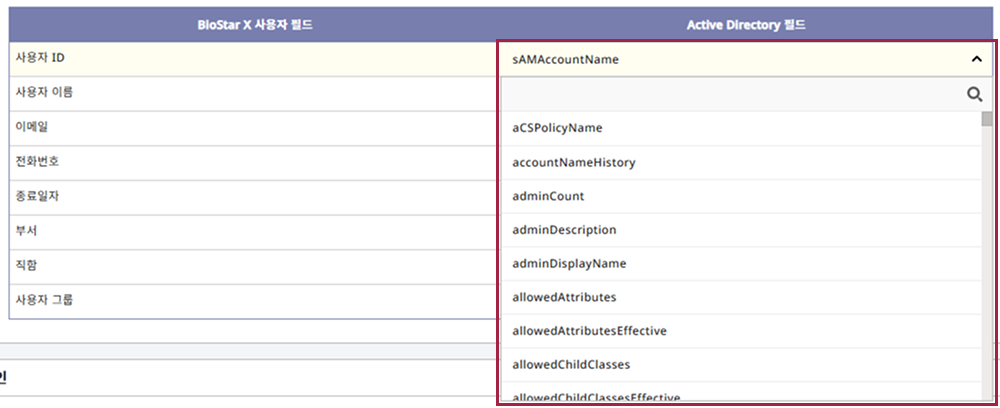1000x408 pixels.
Task: Type in the dropdown search field
Action: pos(730,94)
